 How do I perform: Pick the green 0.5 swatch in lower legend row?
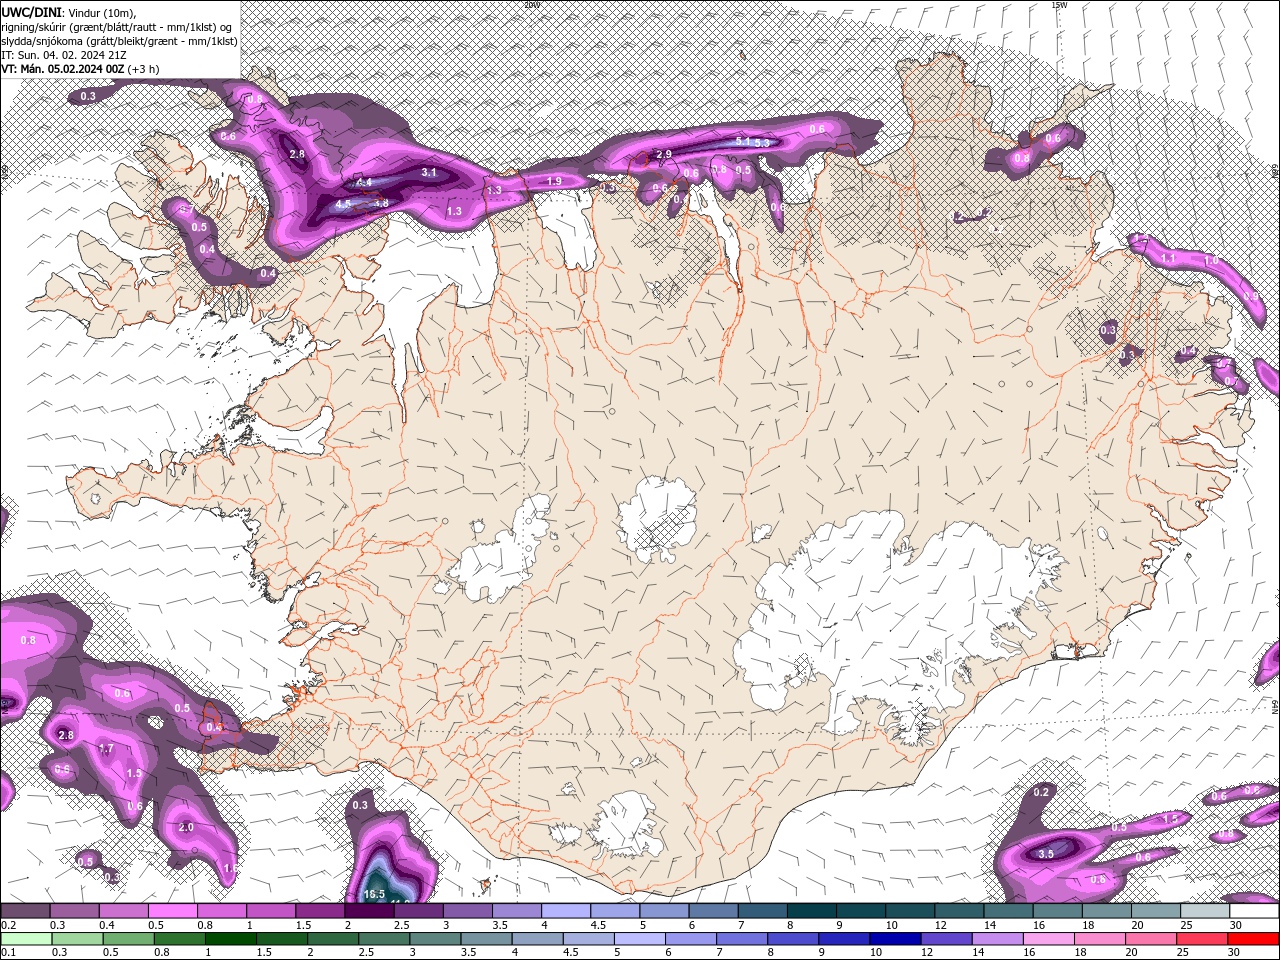(128, 938)
